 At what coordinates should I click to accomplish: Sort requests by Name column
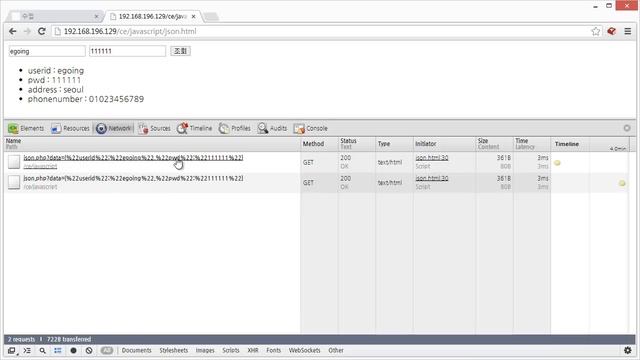point(152,144)
